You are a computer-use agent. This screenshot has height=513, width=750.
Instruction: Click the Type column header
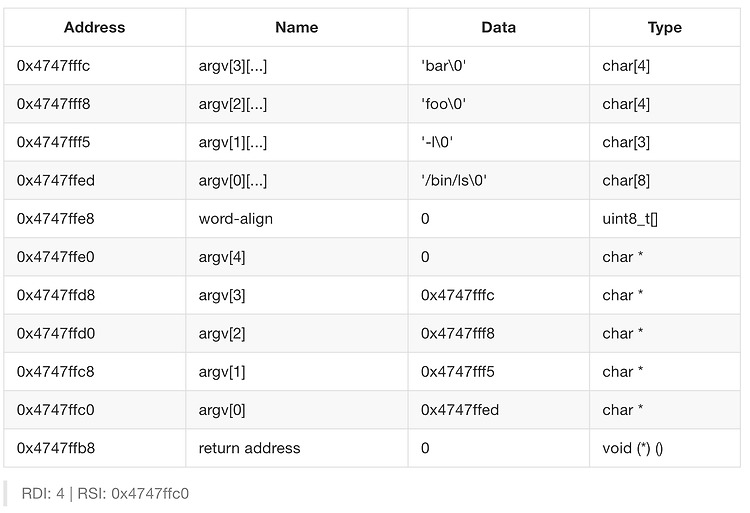(x=665, y=27)
